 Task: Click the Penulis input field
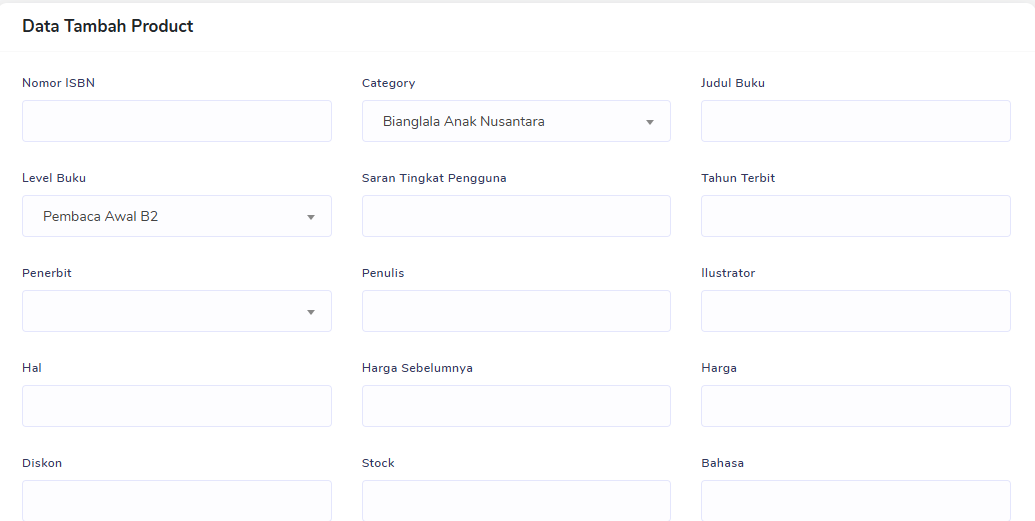(x=515, y=311)
